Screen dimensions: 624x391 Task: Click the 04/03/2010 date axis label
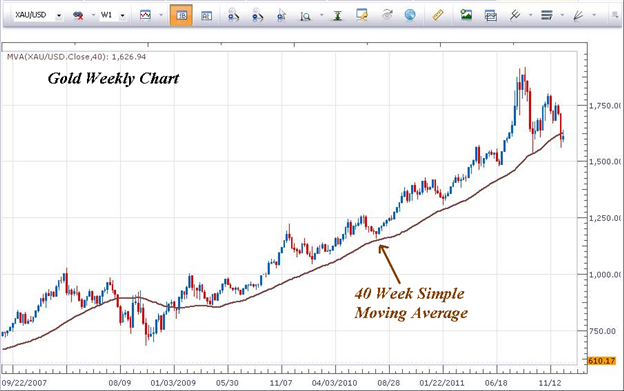pyautogui.click(x=334, y=383)
